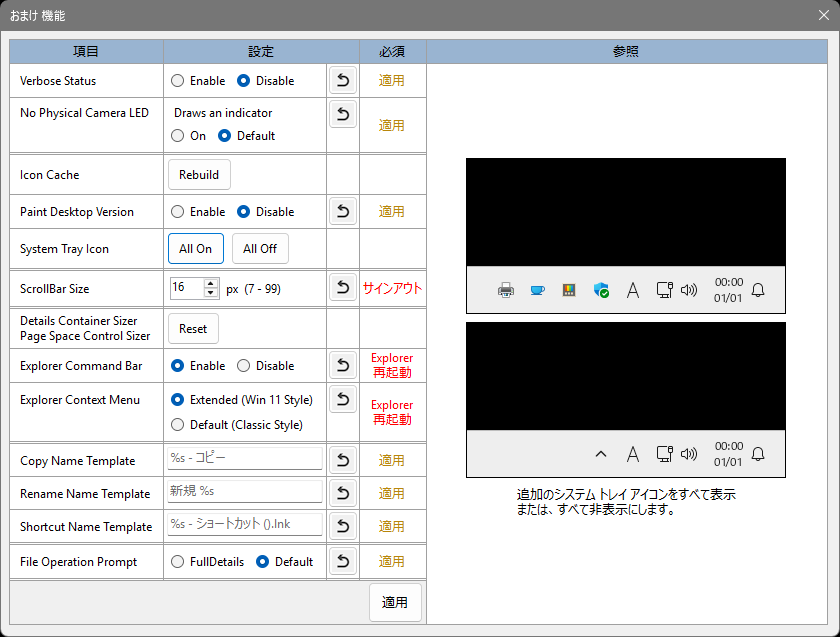Viewport: 840px width, 637px height.
Task: Click notification bell in lower tray preview
Action: [x=758, y=454]
